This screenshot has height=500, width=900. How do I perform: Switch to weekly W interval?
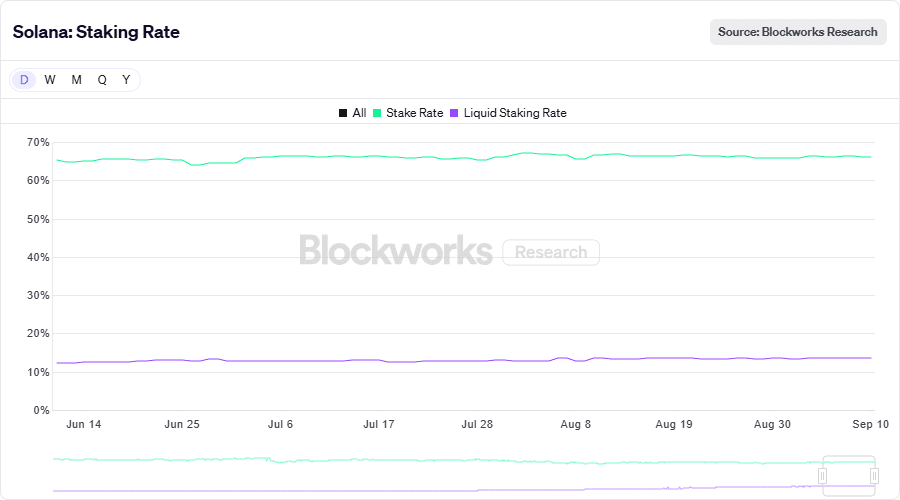click(x=50, y=80)
